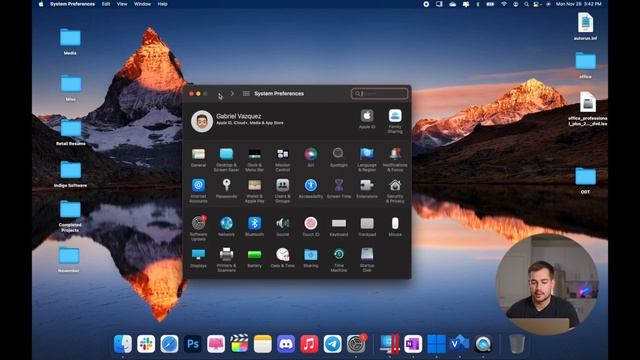Viewport: 640px width, 360px height.
Task: Open Notifications & Focus preferences
Action: [x=395, y=159]
